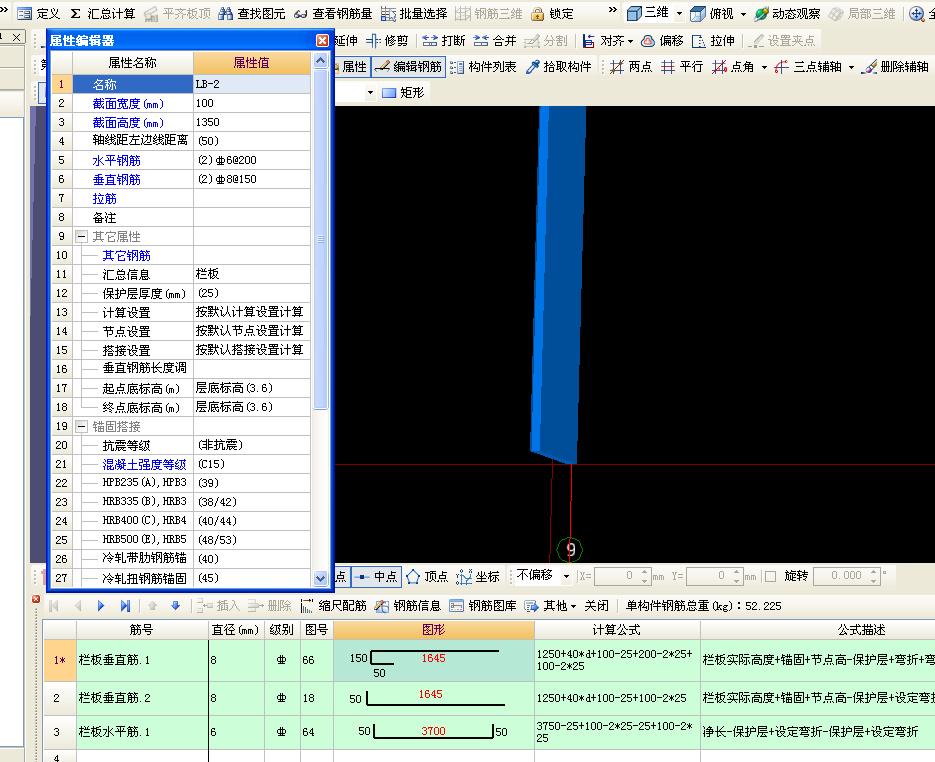The image size is (935, 762).
Task: Use the 合并 merge tool
Action: tap(495, 41)
